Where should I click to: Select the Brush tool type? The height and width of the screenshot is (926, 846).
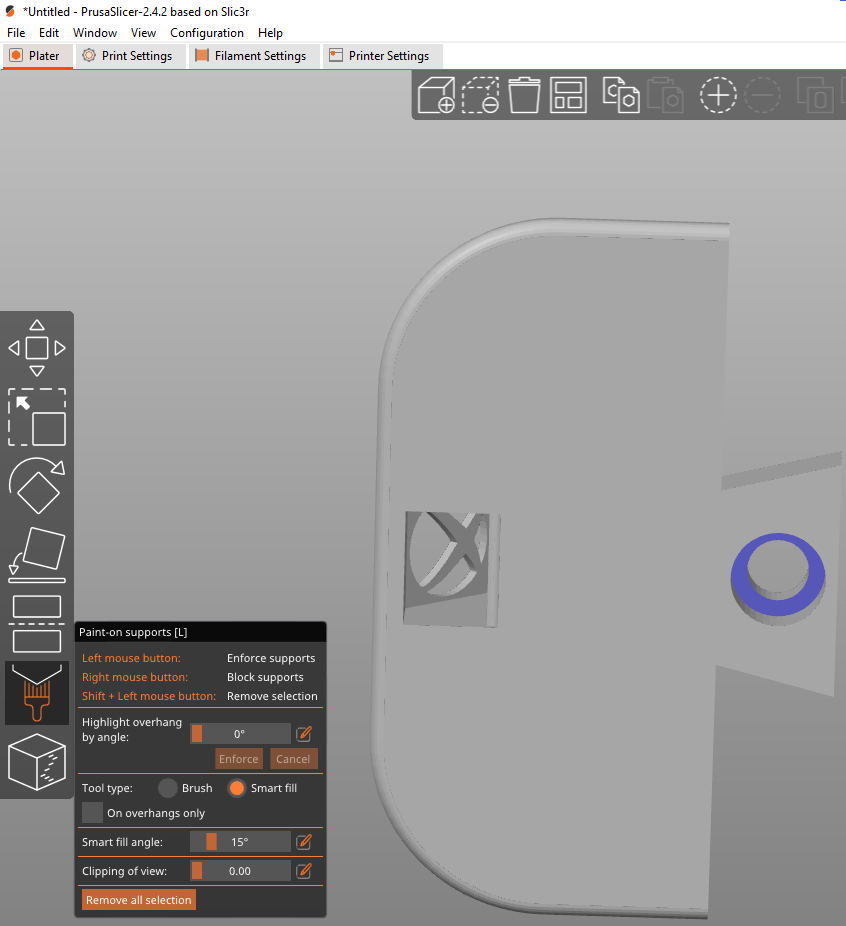point(168,788)
